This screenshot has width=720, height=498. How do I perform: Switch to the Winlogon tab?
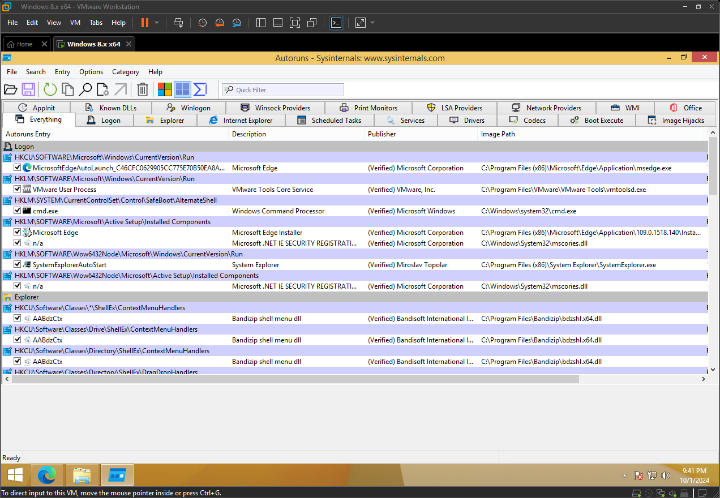click(x=188, y=108)
